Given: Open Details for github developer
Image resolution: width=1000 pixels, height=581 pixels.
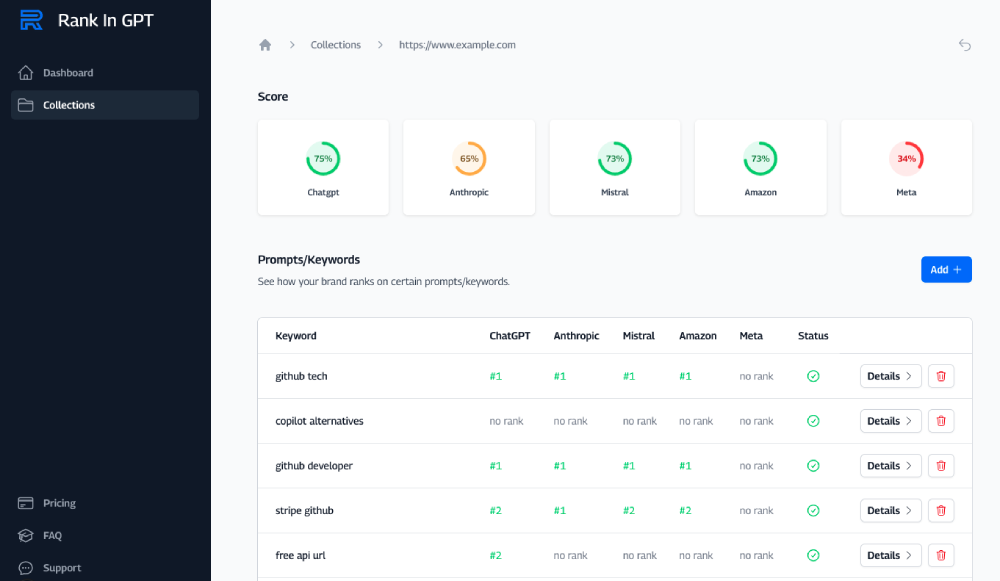Looking at the screenshot, I should pos(890,466).
